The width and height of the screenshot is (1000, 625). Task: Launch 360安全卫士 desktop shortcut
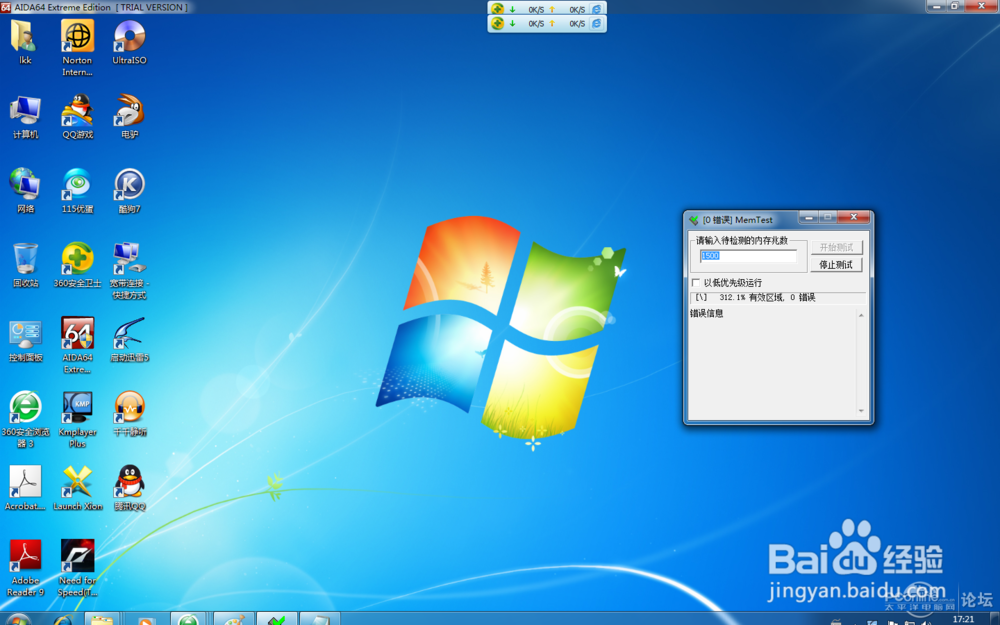click(77, 265)
